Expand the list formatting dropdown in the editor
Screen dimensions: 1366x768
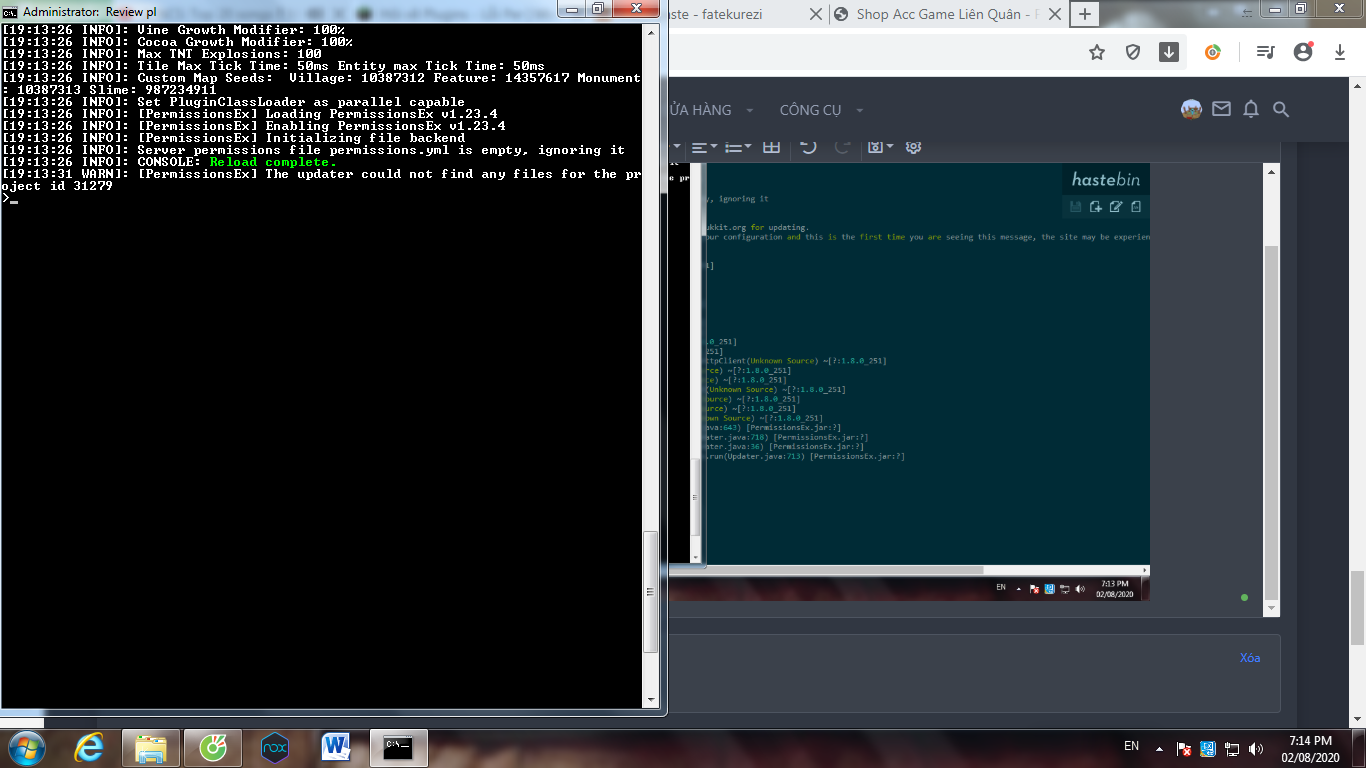pyautogui.click(x=738, y=147)
